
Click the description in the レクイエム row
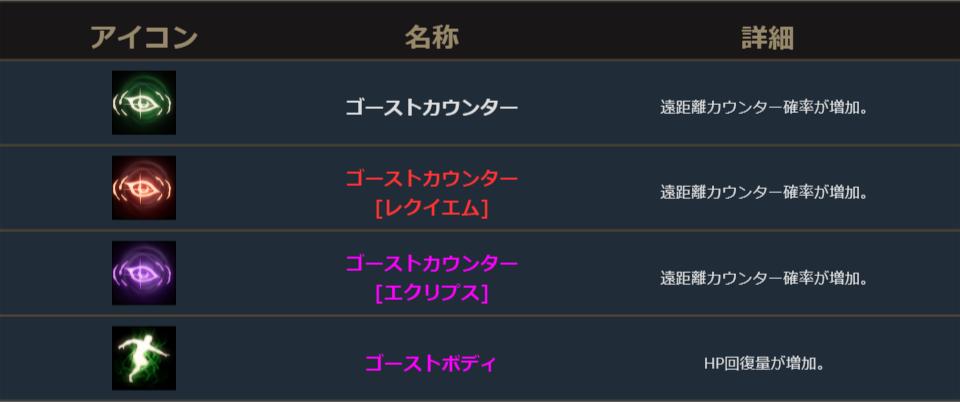pos(763,192)
